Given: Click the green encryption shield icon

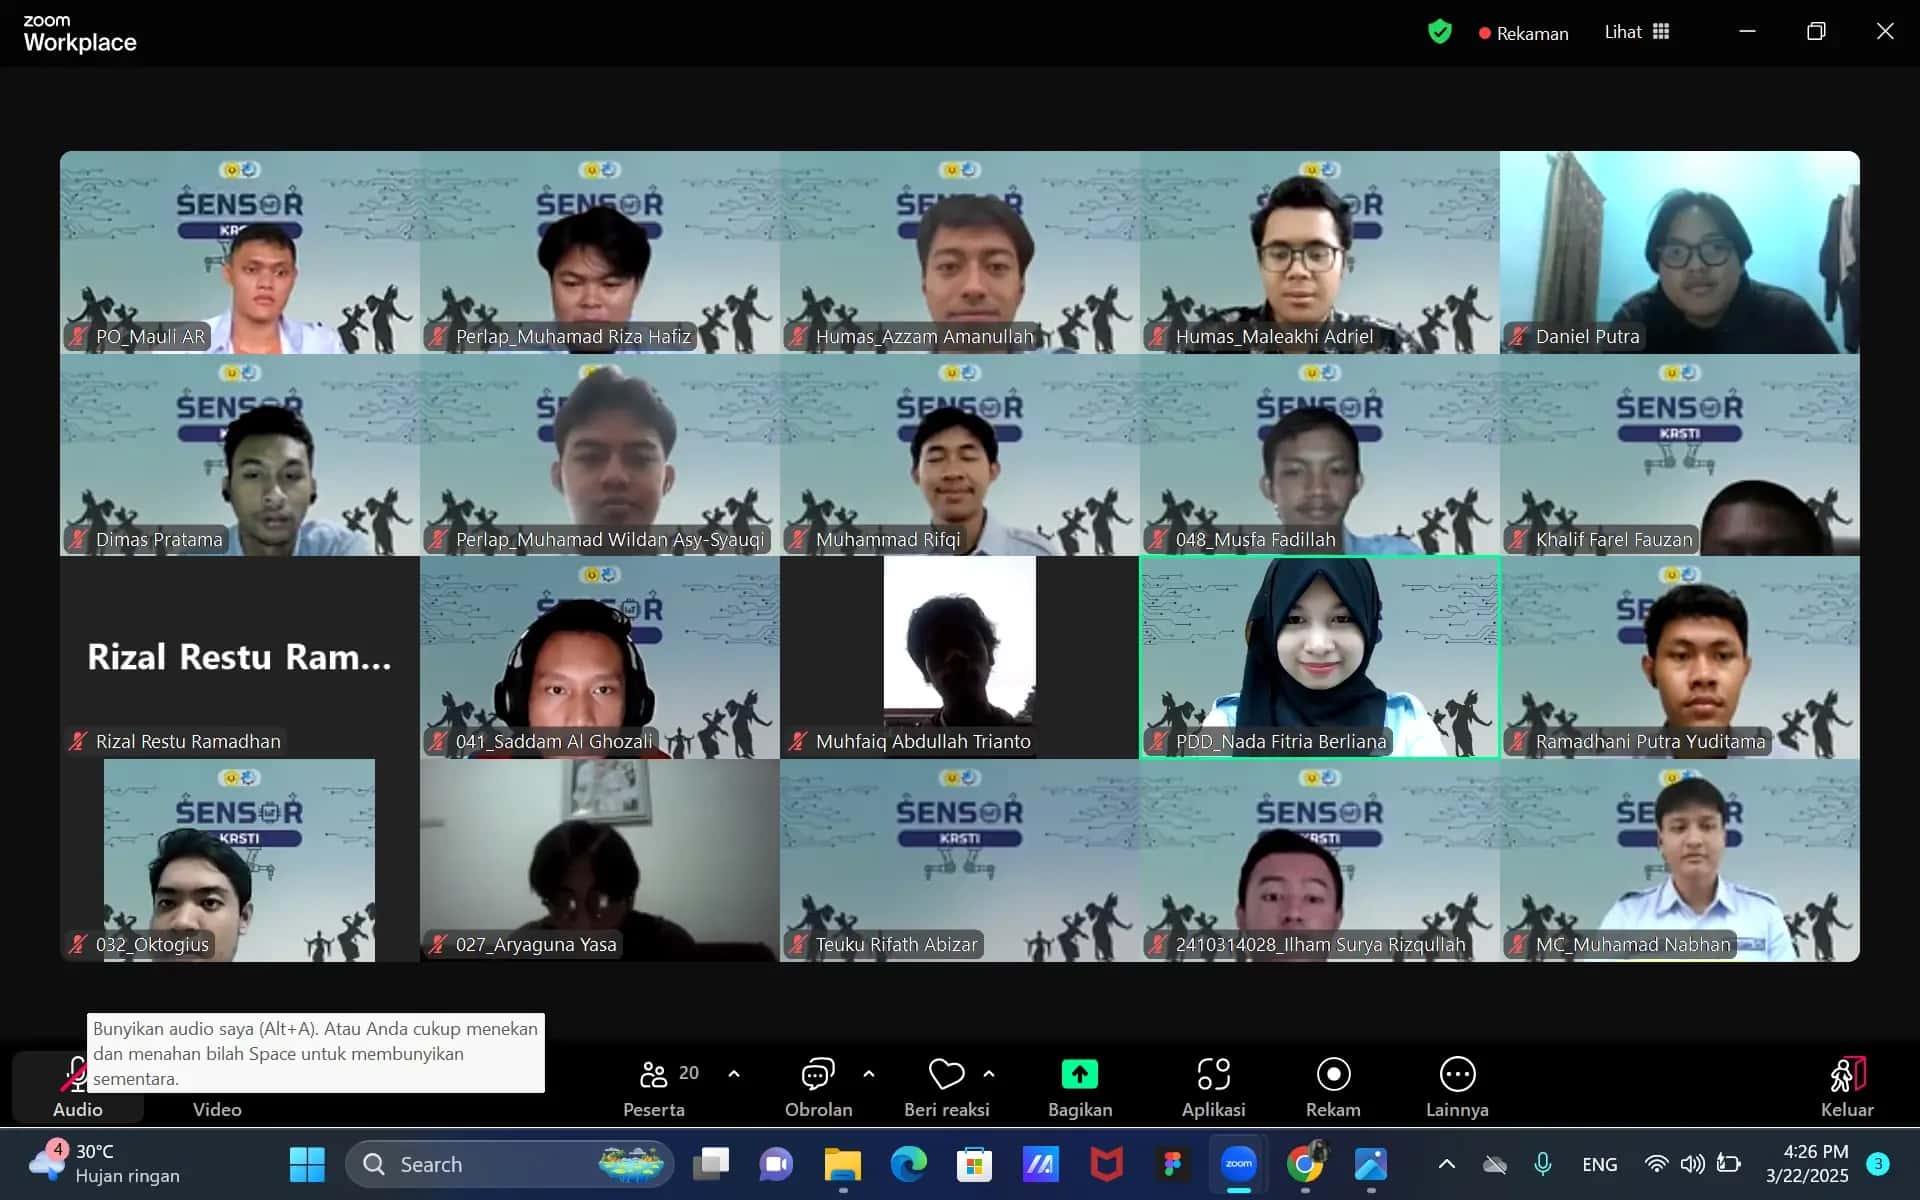Looking at the screenshot, I should [1439, 32].
